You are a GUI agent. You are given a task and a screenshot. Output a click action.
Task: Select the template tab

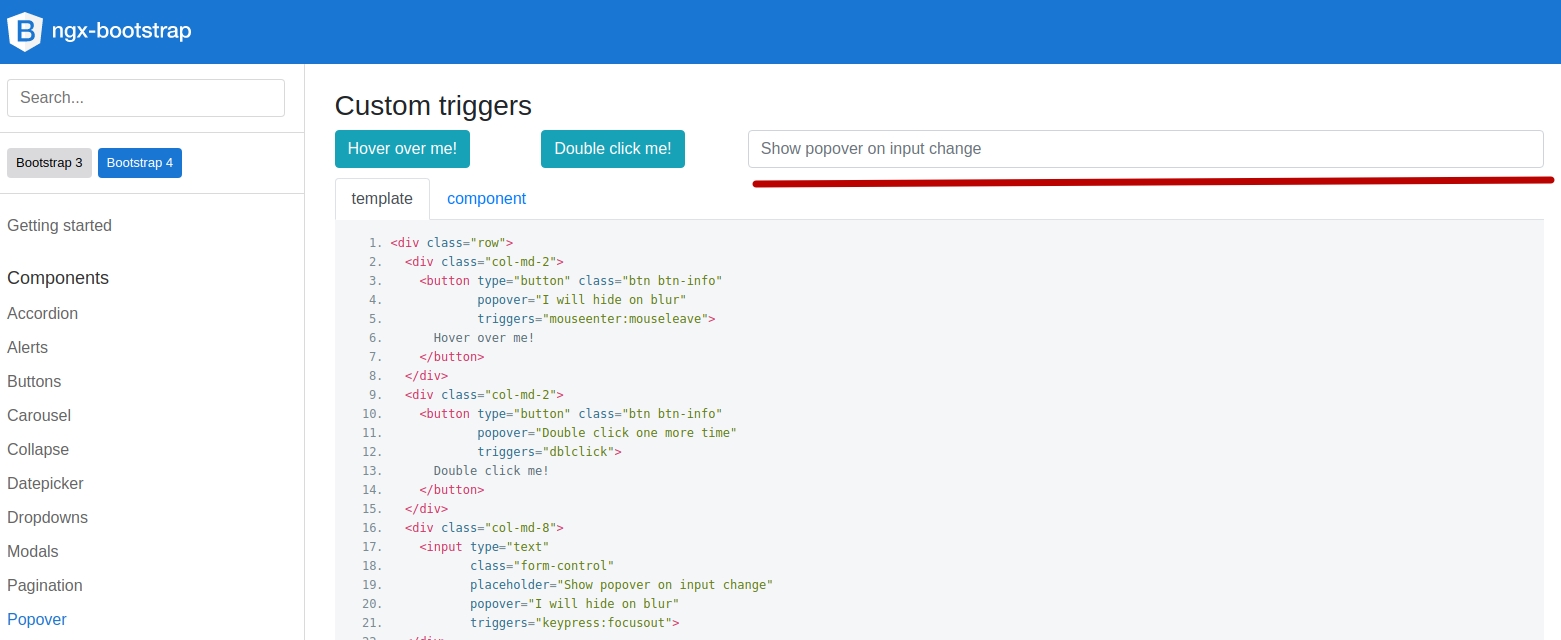[x=382, y=198]
